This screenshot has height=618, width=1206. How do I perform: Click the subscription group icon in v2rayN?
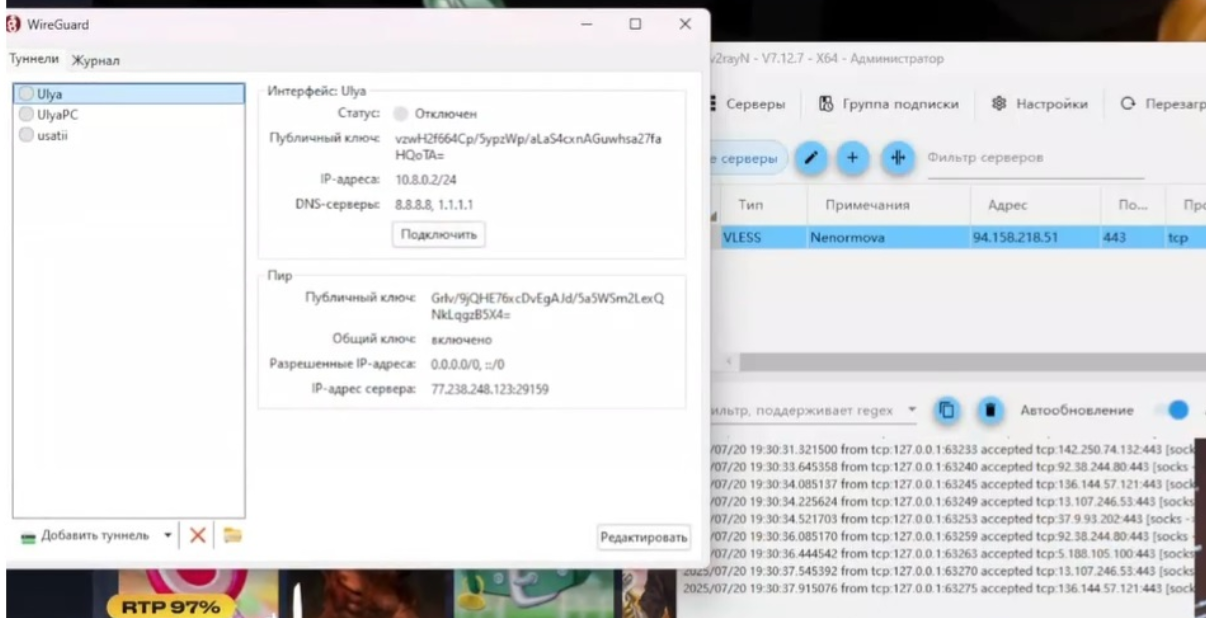(826, 104)
